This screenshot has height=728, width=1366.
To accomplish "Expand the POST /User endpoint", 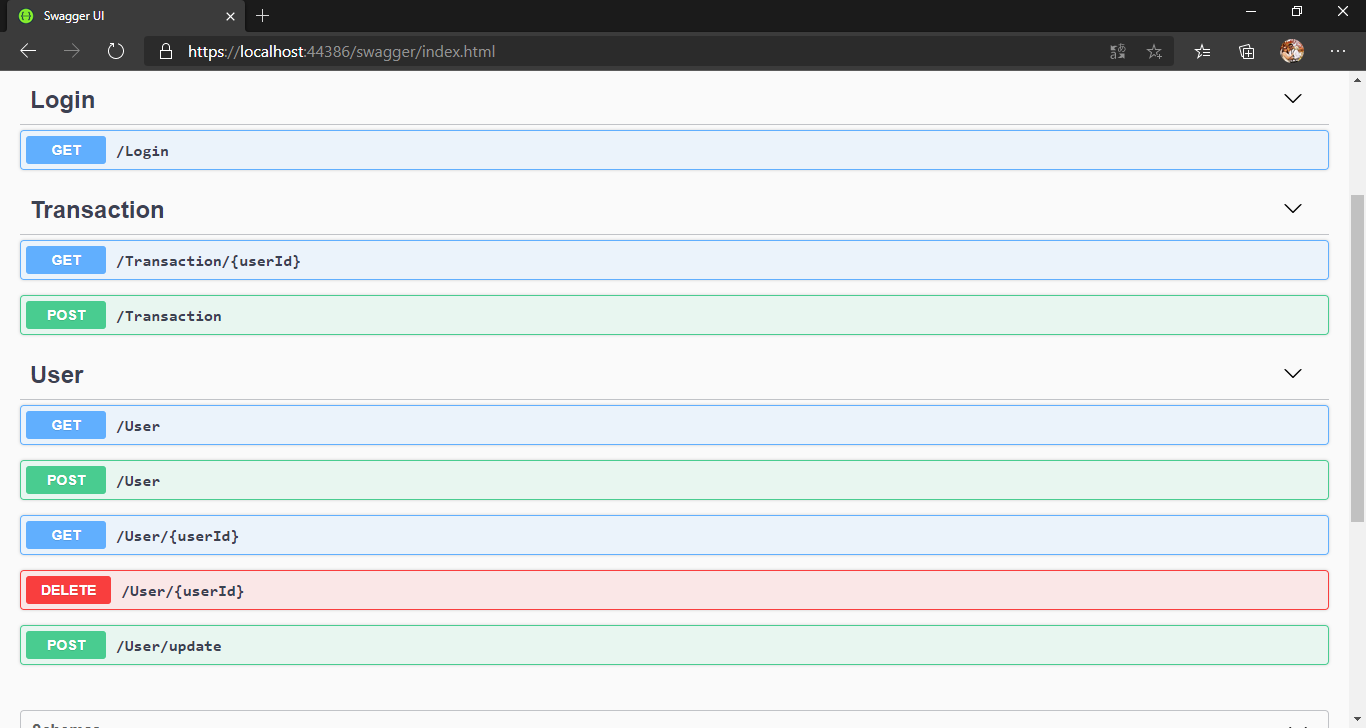I will [x=674, y=480].
